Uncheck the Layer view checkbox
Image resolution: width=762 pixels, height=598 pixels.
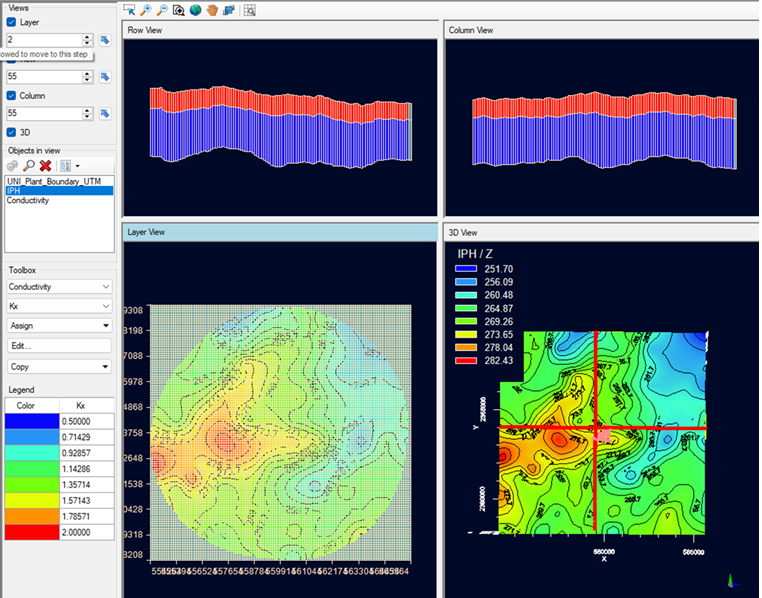click(12, 21)
